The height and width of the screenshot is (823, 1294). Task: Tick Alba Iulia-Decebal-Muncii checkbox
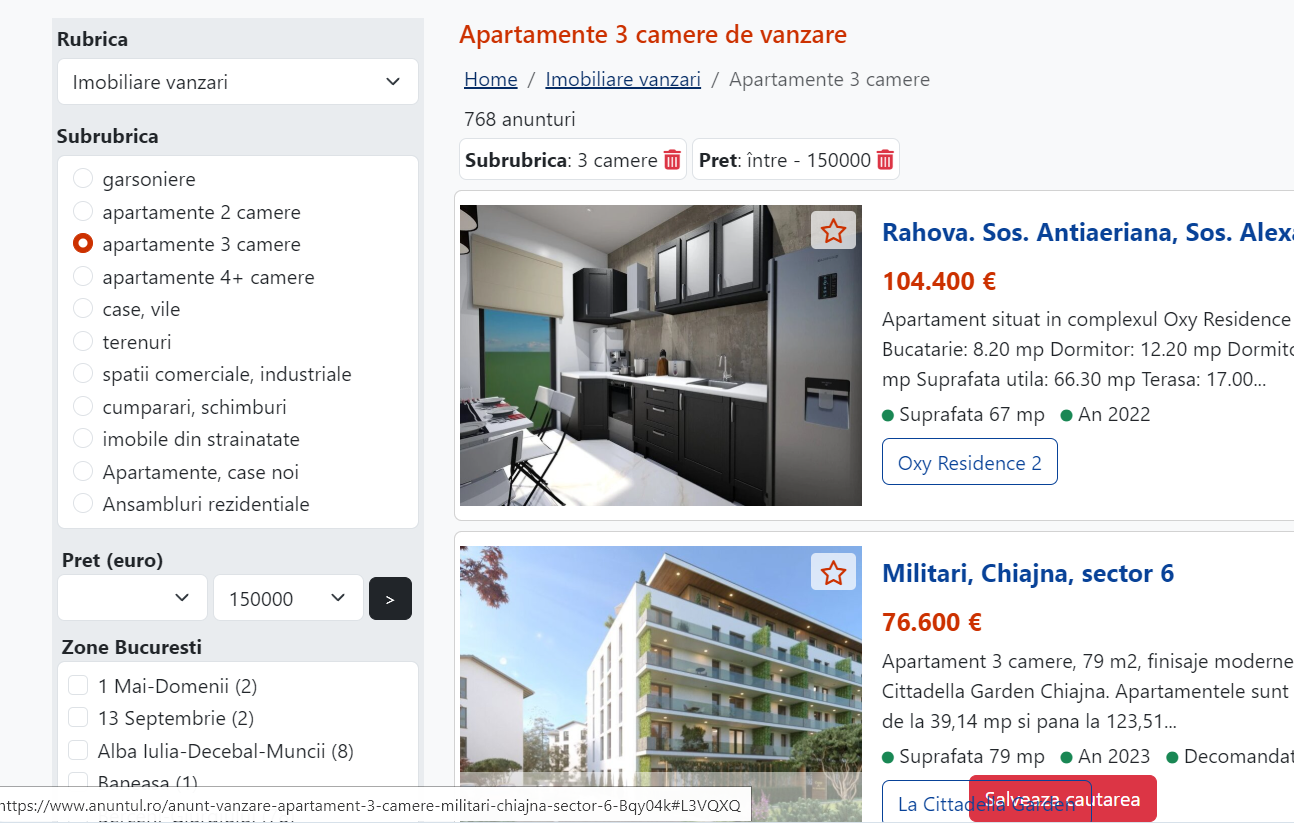[x=77, y=751]
